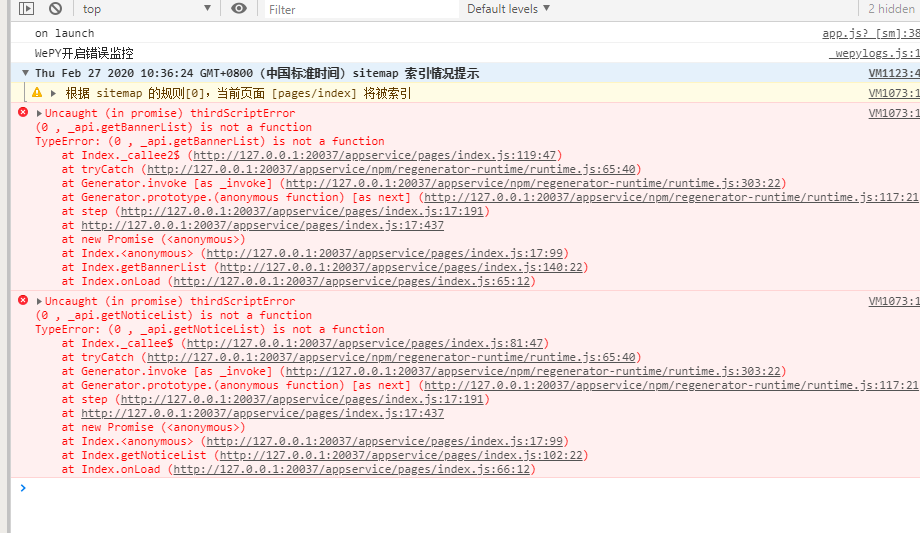Expand the sitemap warning message arrow
Image resolution: width=920 pixels, height=533 pixels.
pyautogui.click(x=53, y=93)
